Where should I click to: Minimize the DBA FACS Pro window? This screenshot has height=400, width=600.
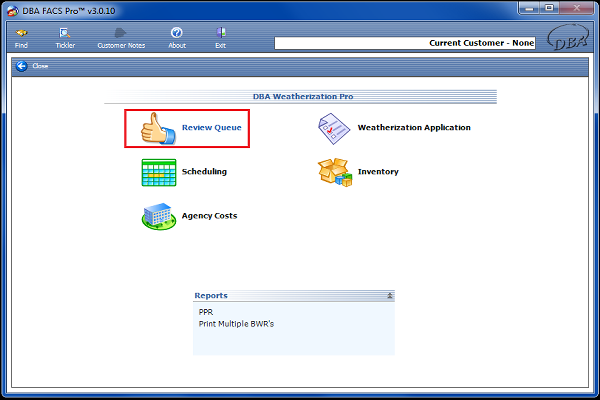(x=530, y=8)
